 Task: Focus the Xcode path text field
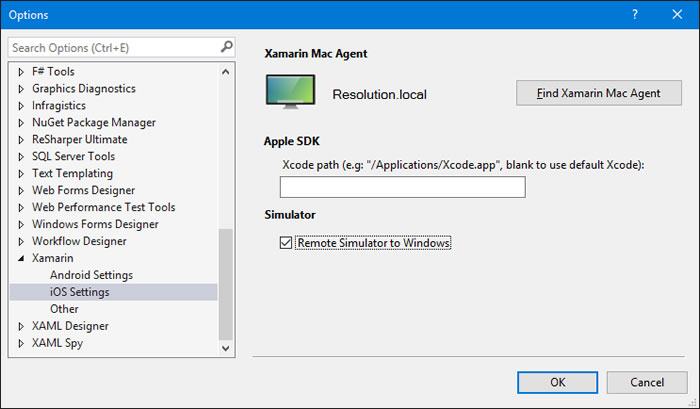coord(403,187)
